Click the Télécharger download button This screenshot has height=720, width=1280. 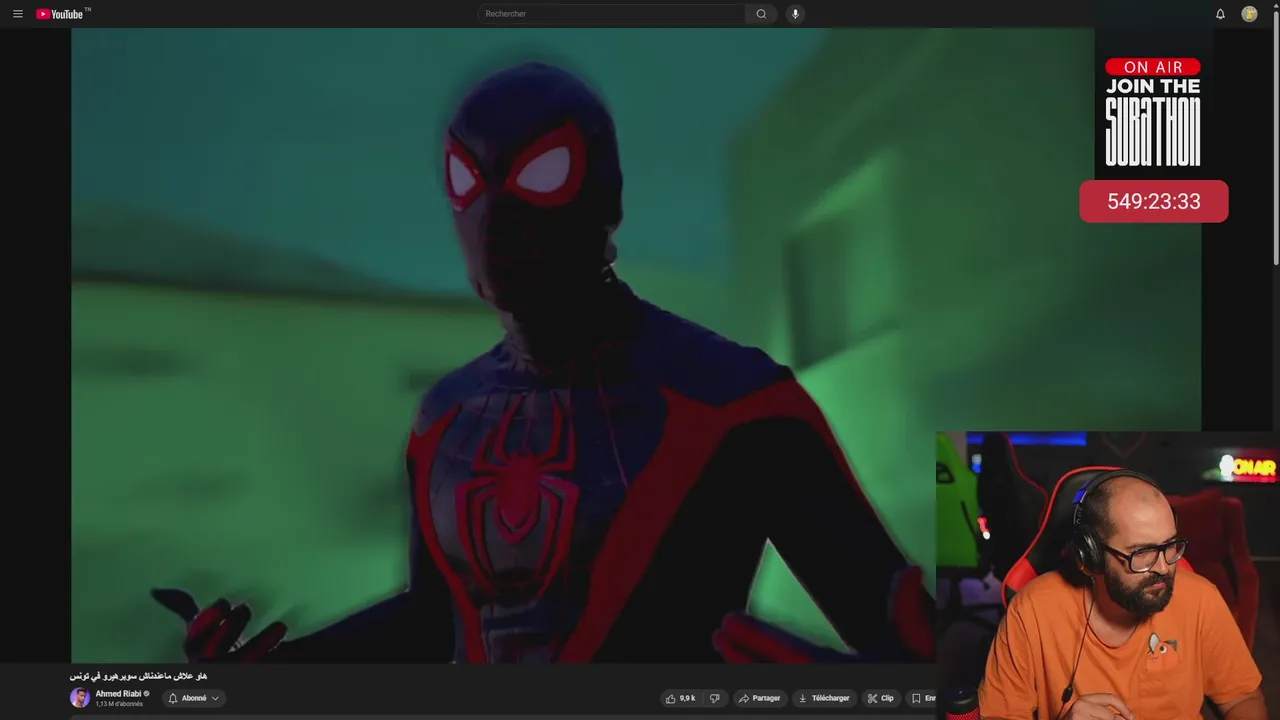(x=824, y=698)
